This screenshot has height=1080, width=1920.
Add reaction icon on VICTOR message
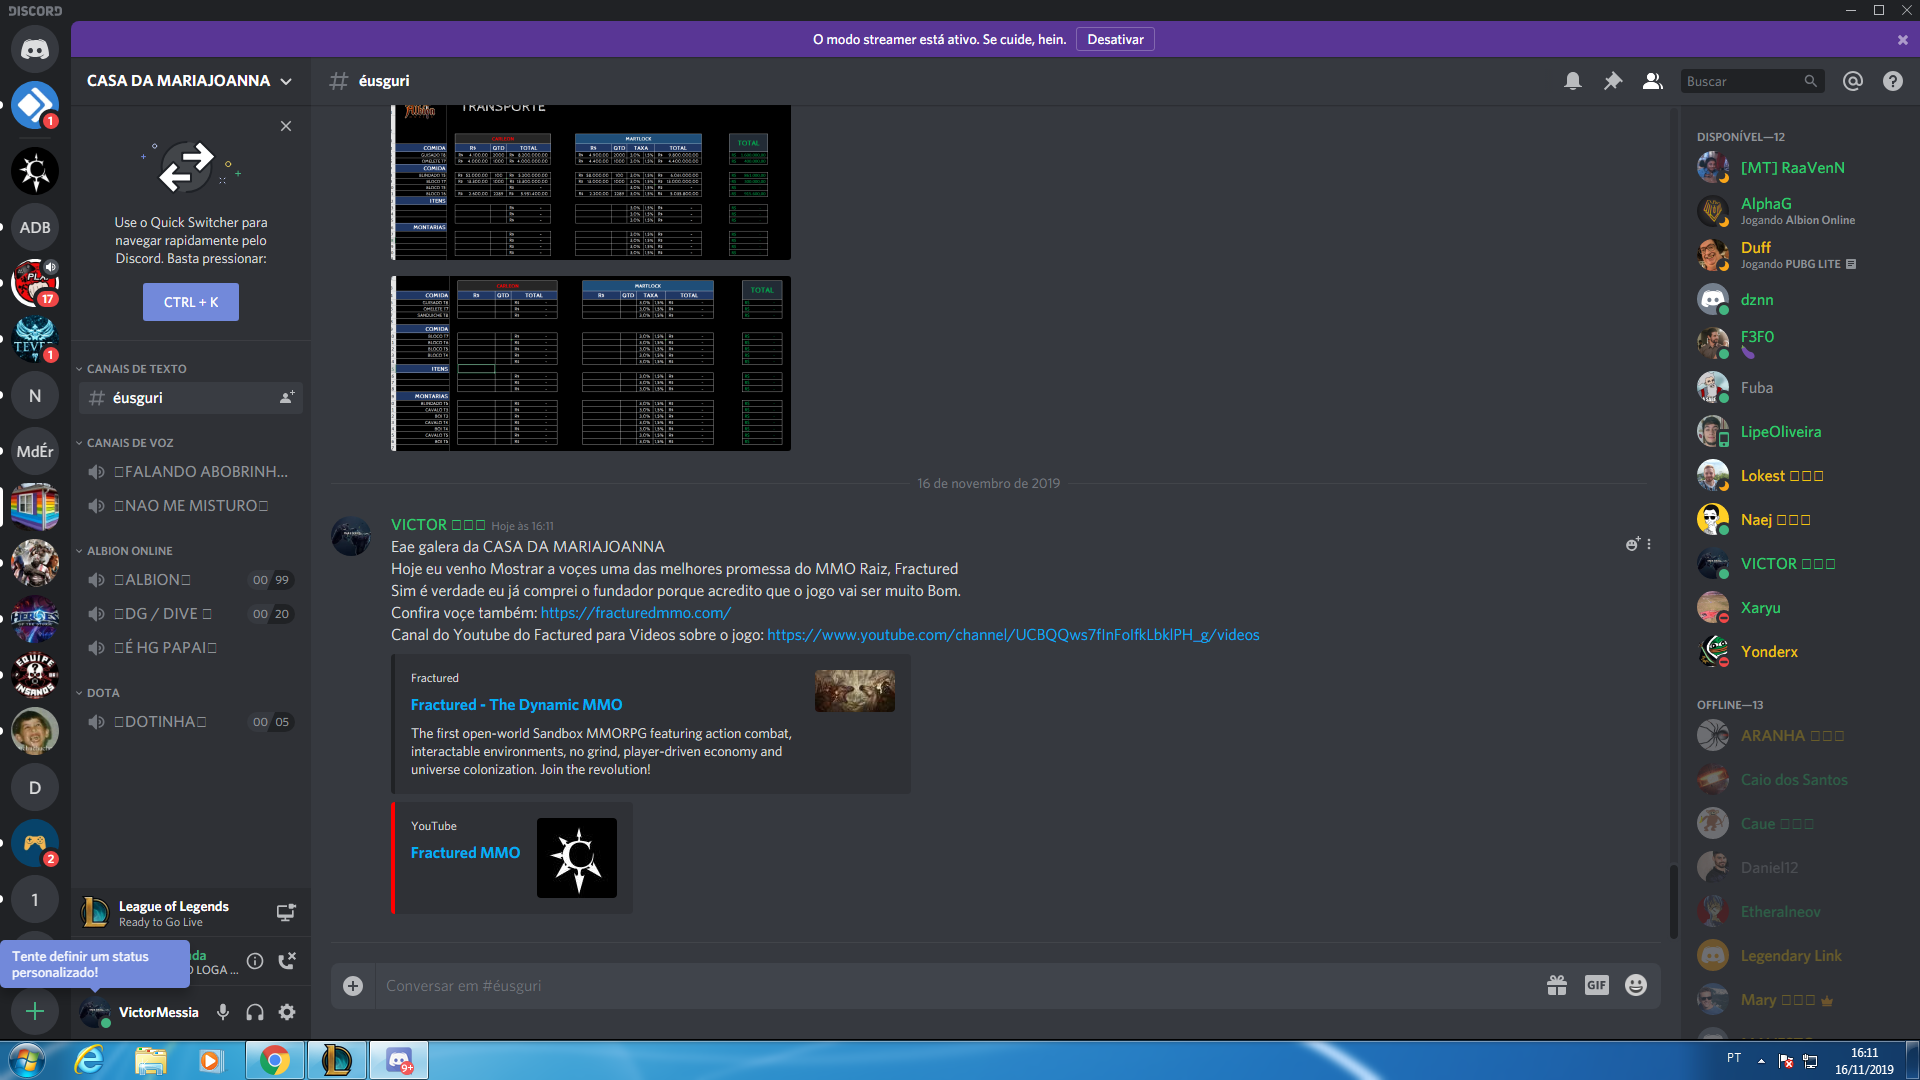click(1633, 544)
